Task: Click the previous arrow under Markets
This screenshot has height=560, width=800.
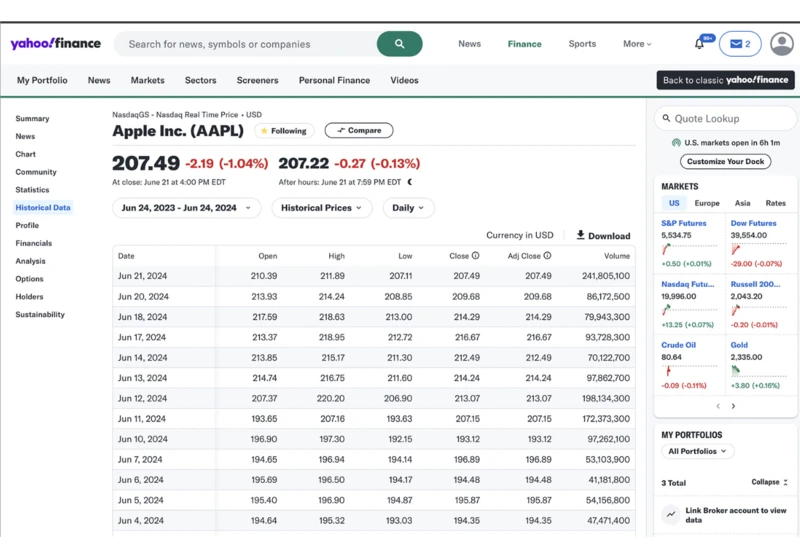Action: (x=718, y=406)
